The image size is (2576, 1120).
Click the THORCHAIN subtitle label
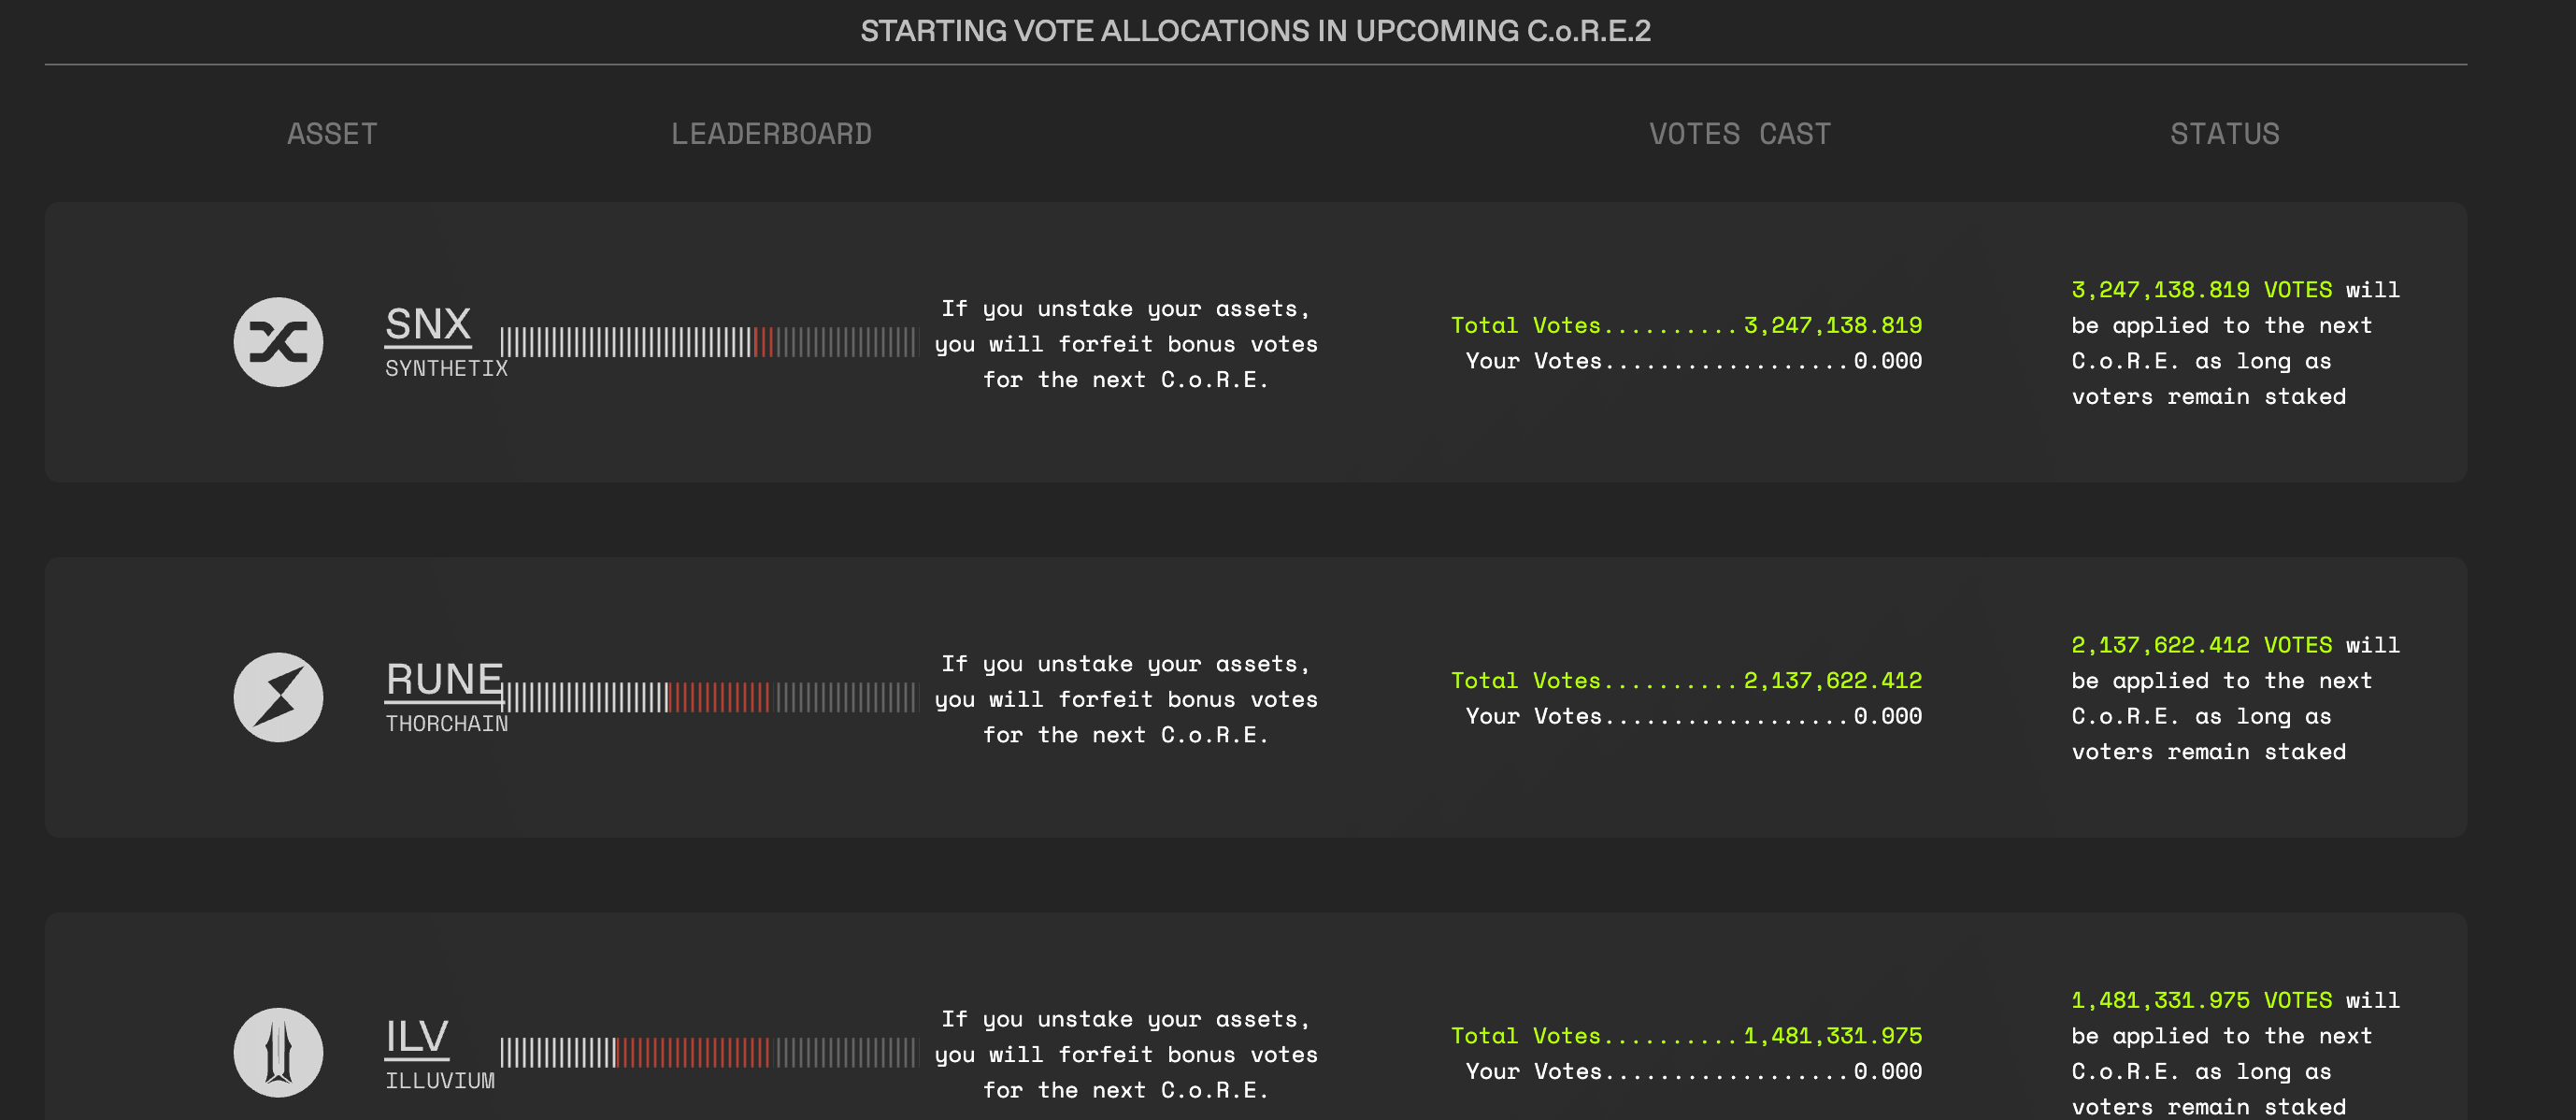446,723
